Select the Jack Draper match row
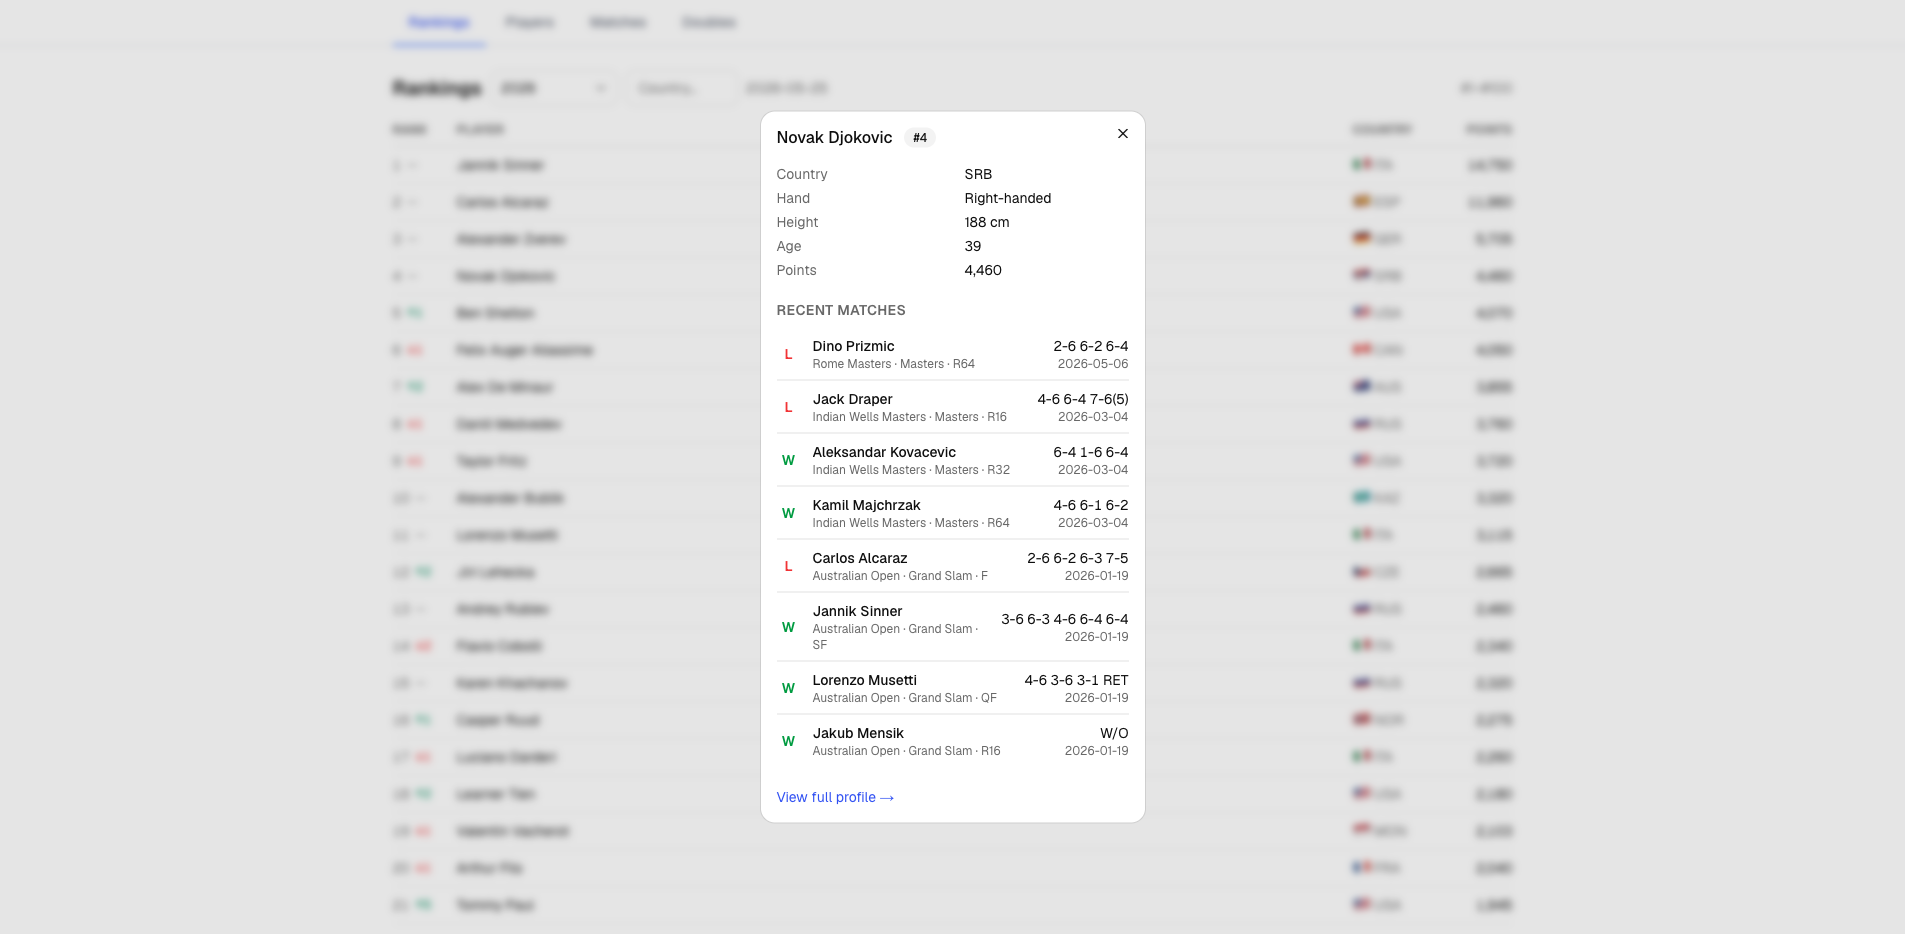 (952, 407)
